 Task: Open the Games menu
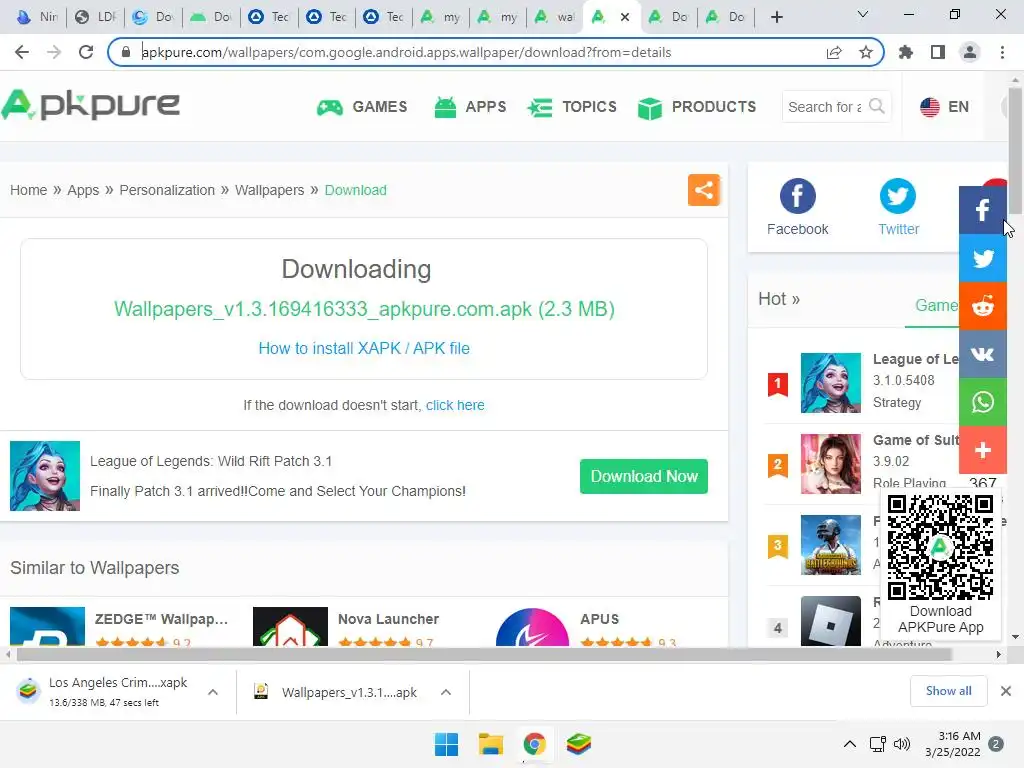tap(362, 106)
